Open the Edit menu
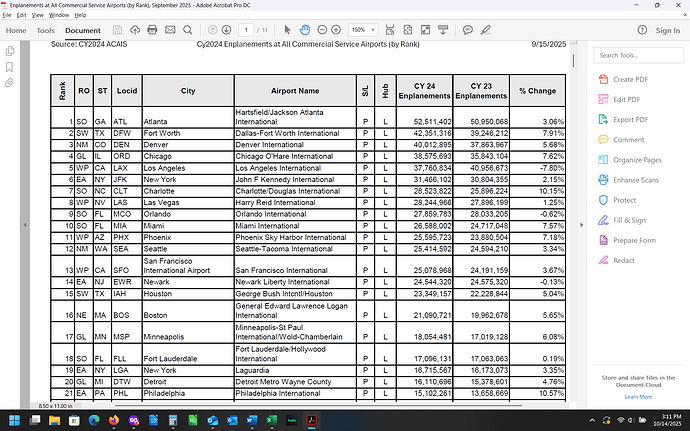This screenshot has height=431, width=690. click(23, 16)
